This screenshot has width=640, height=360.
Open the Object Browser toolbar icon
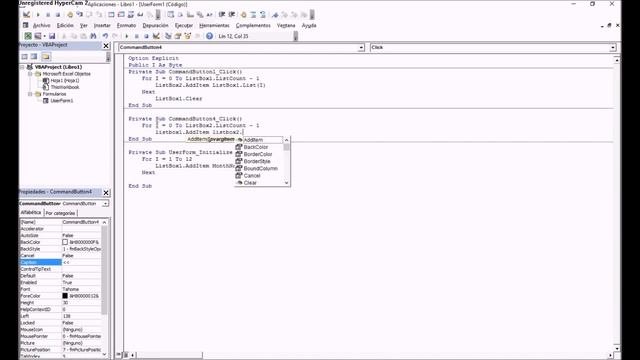pyautogui.click(x=187, y=36)
